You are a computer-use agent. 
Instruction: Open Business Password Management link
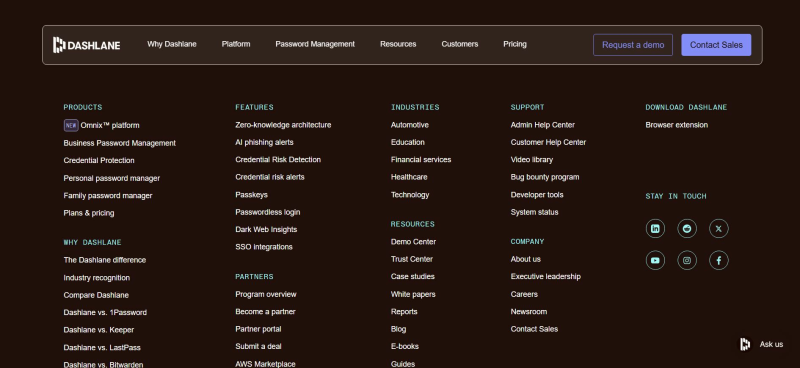119,143
